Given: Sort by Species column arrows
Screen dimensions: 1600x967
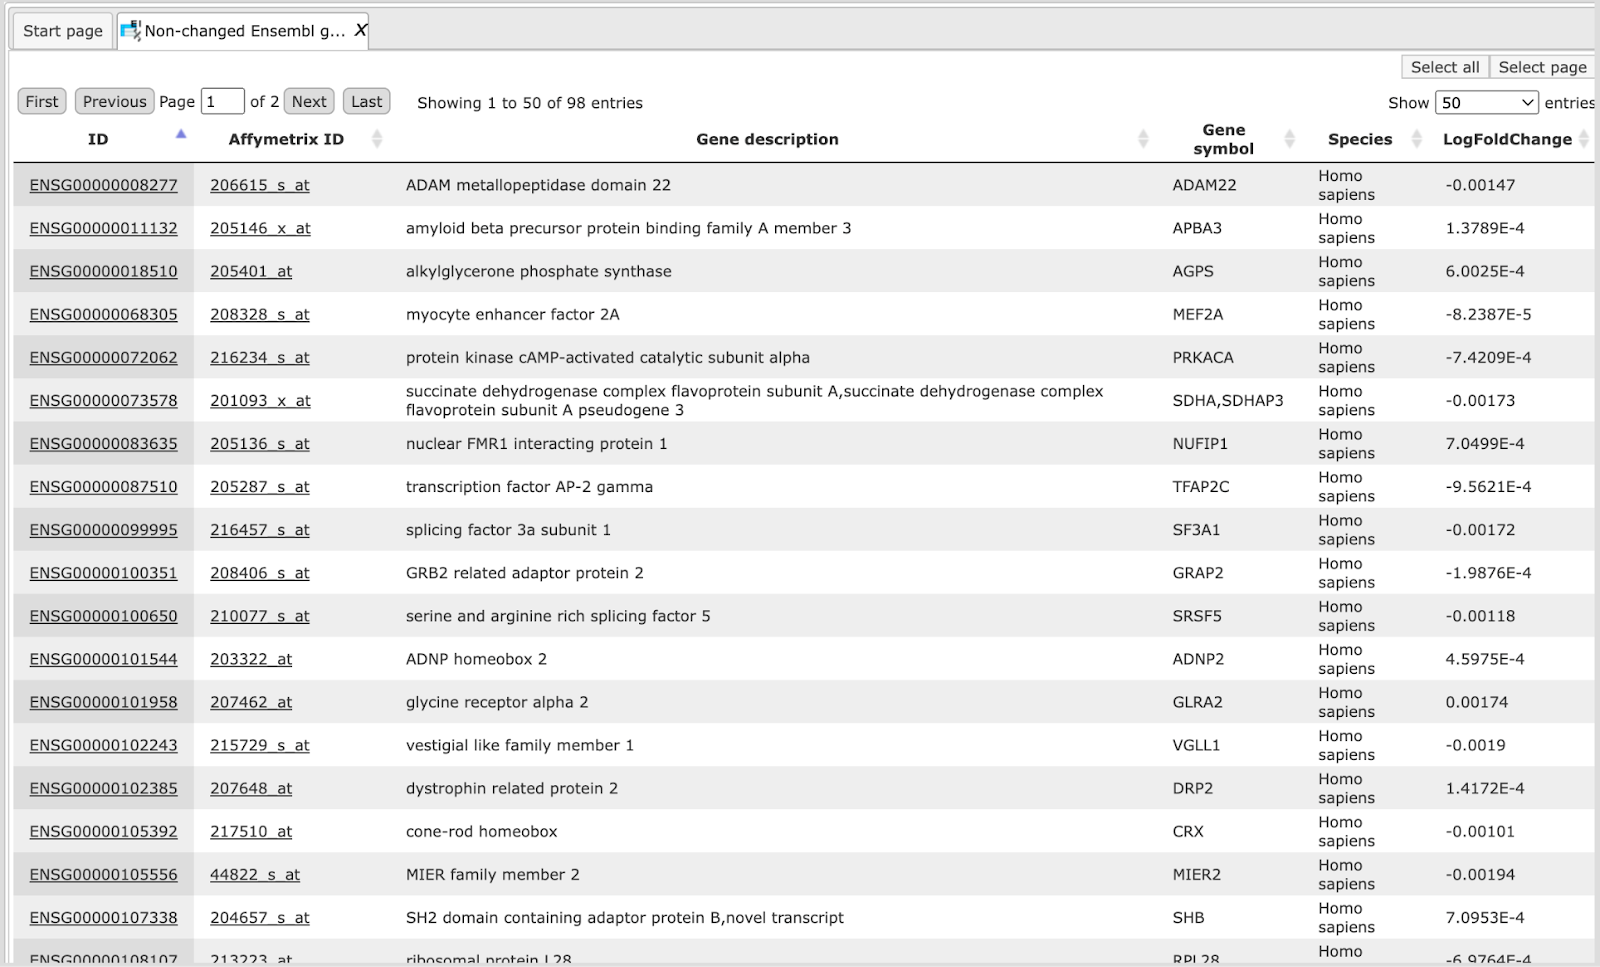Looking at the screenshot, I should pos(1416,139).
